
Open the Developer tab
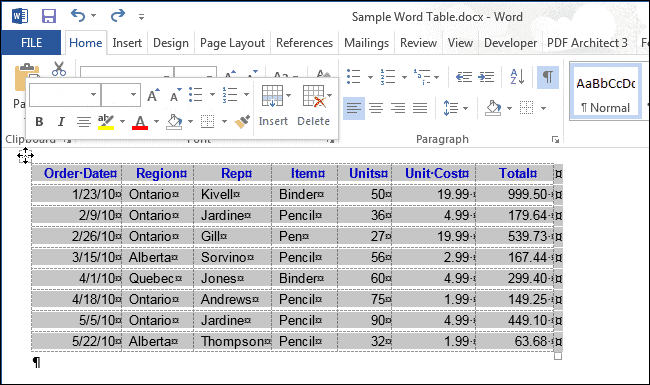(x=510, y=43)
